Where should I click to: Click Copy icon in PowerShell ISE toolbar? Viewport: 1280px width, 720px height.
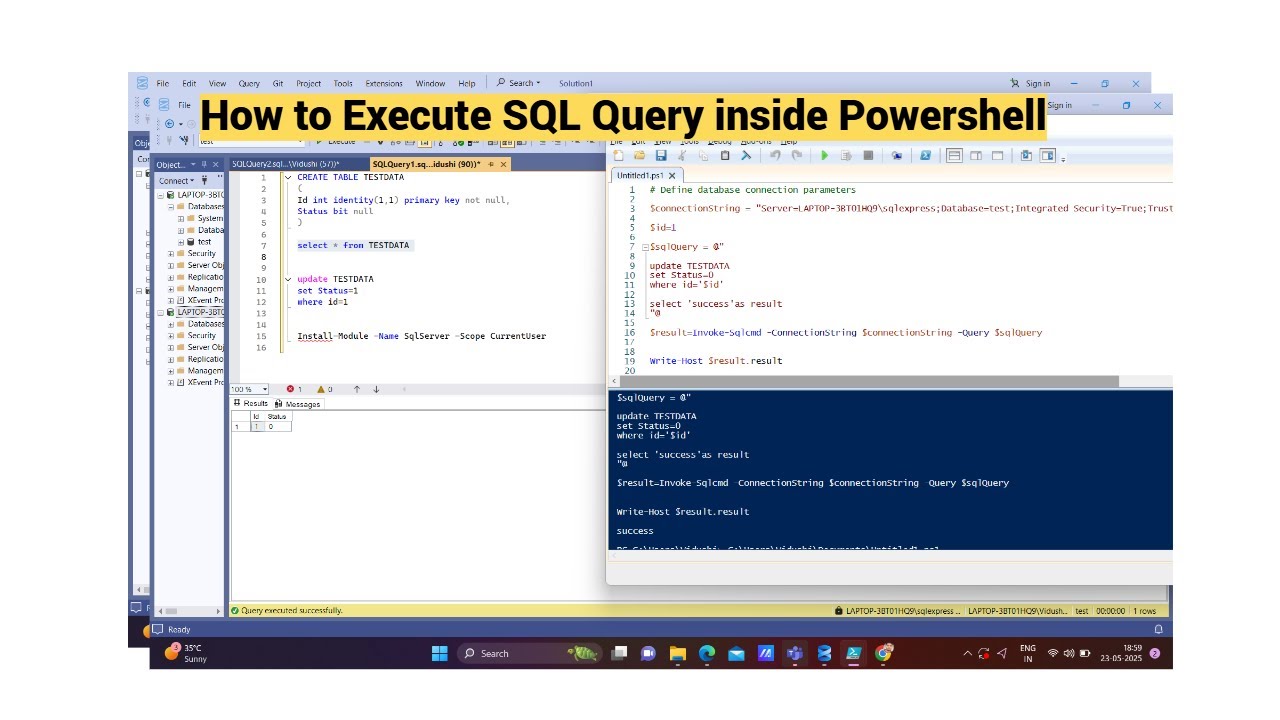pos(703,155)
